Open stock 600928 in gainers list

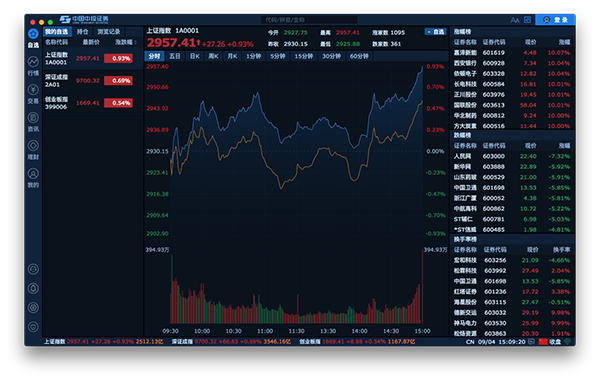coord(512,63)
